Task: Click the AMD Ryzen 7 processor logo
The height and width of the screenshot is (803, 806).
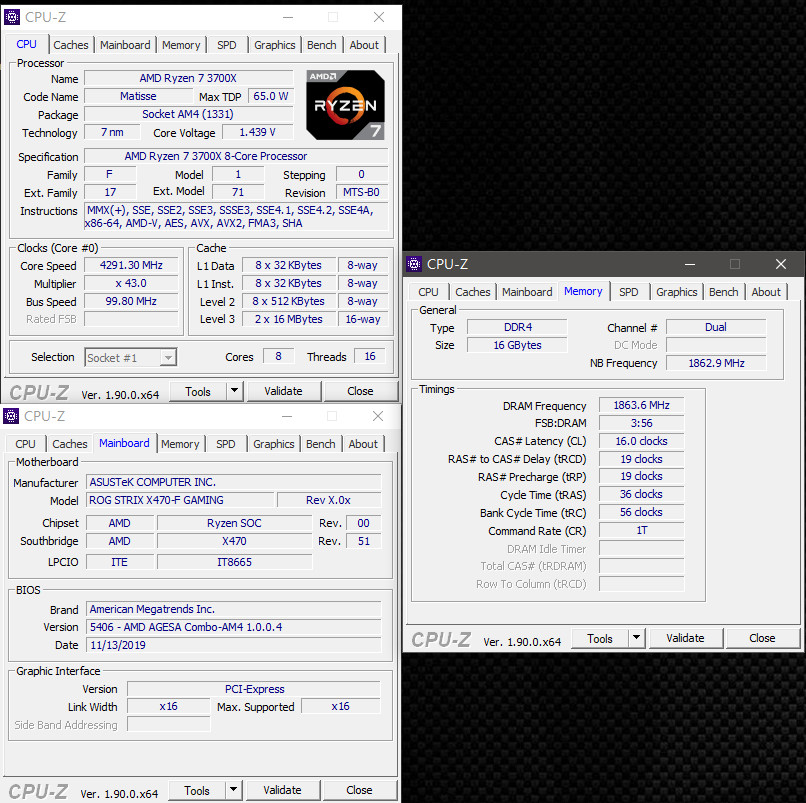Action: coord(345,105)
